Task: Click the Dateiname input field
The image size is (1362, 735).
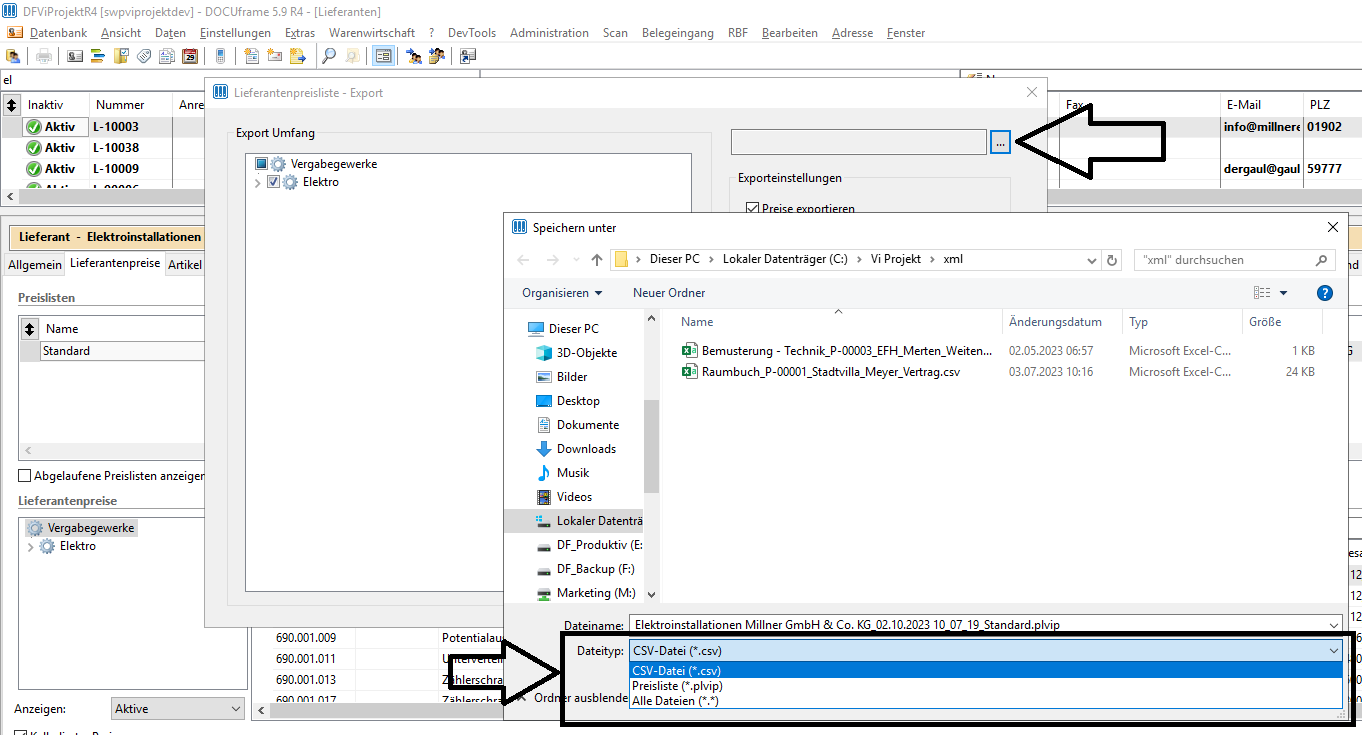Action: click(x=976, y=624)
